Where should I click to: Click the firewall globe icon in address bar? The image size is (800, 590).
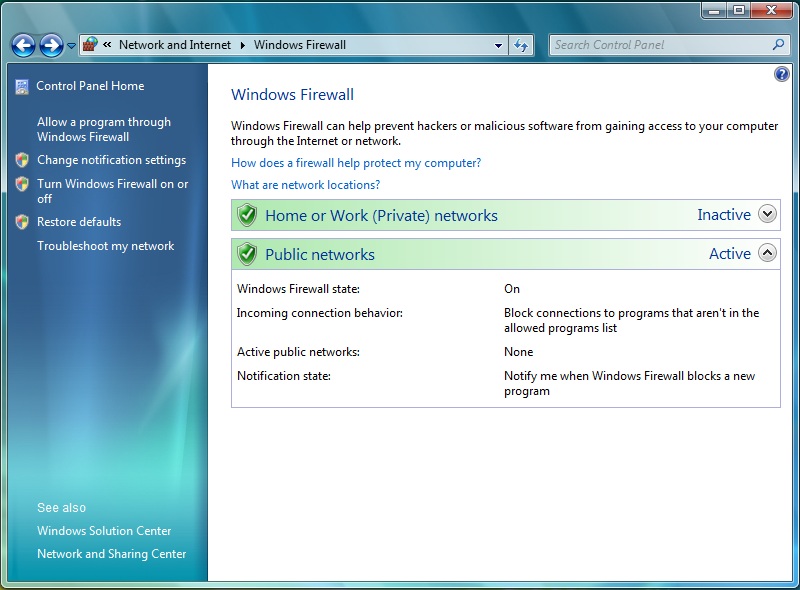[90, 45]
